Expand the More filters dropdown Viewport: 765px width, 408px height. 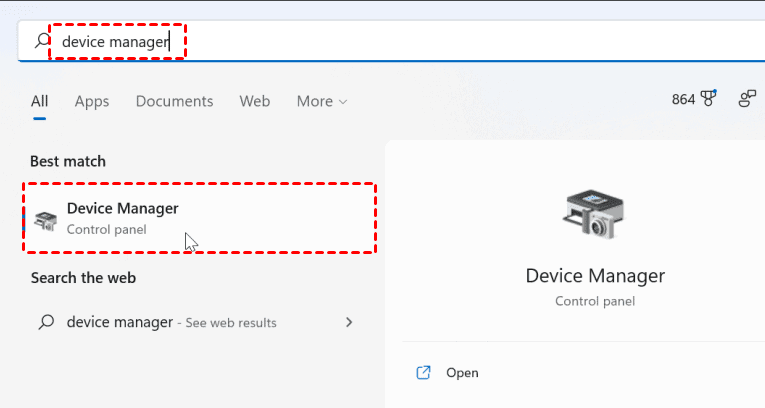[x=322, y=101]
